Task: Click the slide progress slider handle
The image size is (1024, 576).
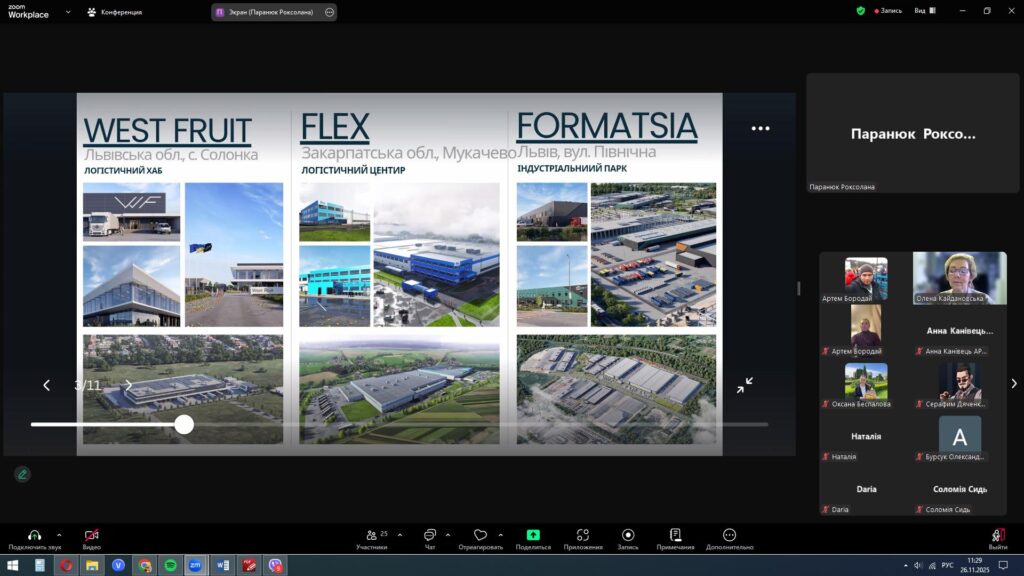Action: tap(184, 424)
